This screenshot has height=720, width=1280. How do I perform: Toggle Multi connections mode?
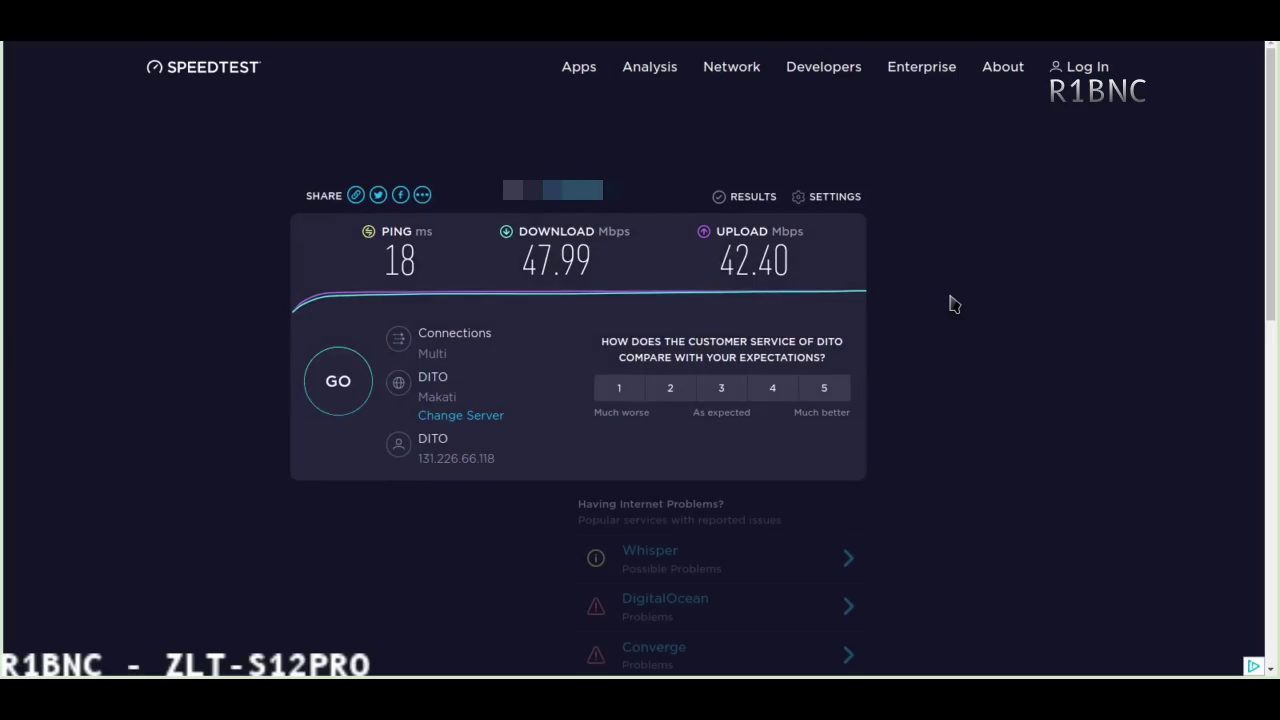(432, 354)
